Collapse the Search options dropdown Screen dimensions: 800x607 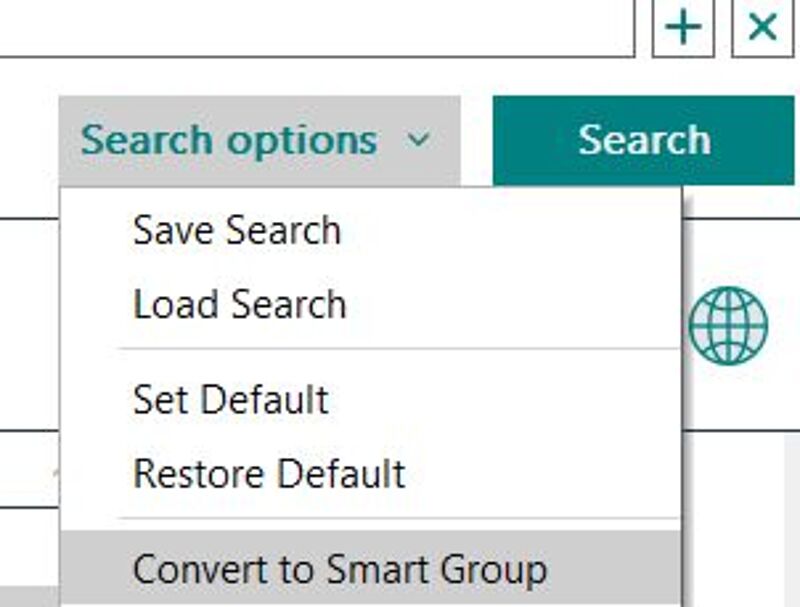[260, 141]
